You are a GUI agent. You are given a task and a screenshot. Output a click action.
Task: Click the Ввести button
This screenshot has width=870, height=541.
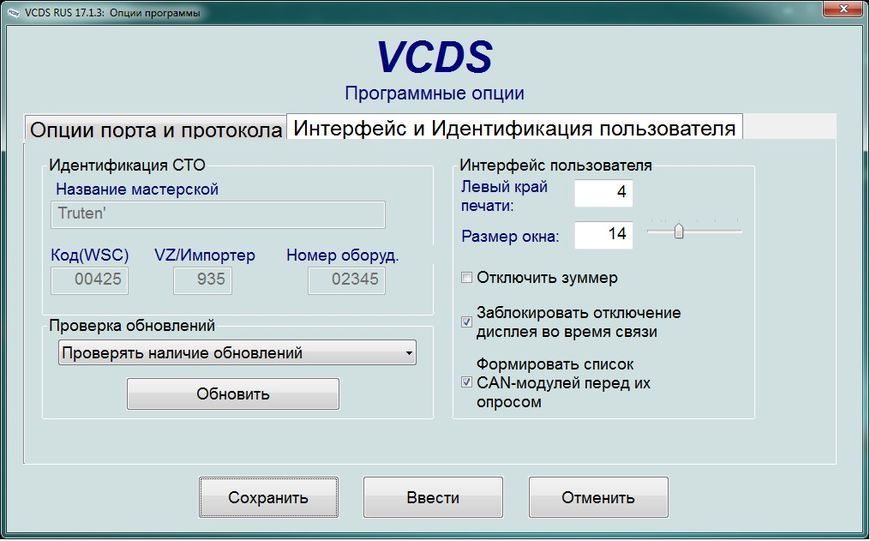pyautogui.click(x=433, y=497)
